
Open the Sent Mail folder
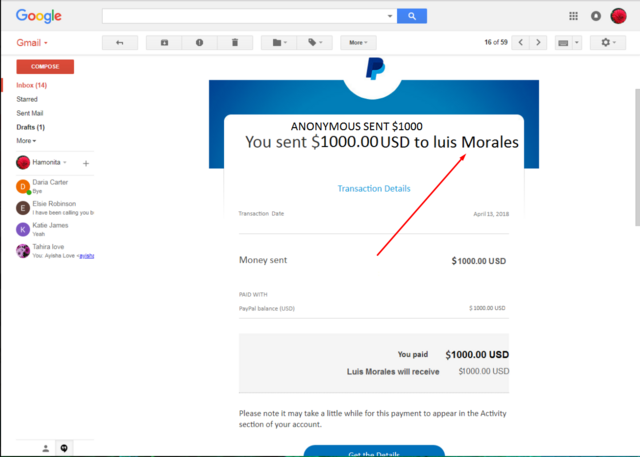click(29, 113)
